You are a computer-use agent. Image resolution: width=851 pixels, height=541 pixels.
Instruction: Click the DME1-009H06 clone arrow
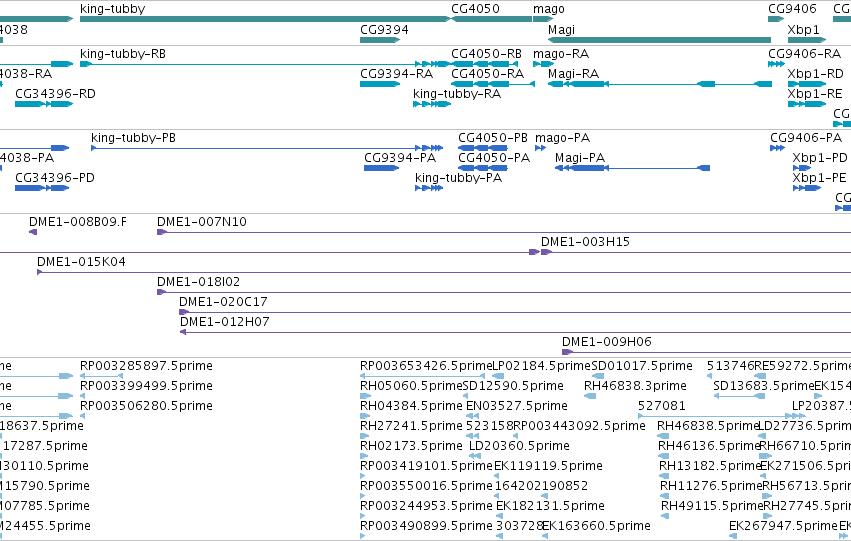pos(567,352)
